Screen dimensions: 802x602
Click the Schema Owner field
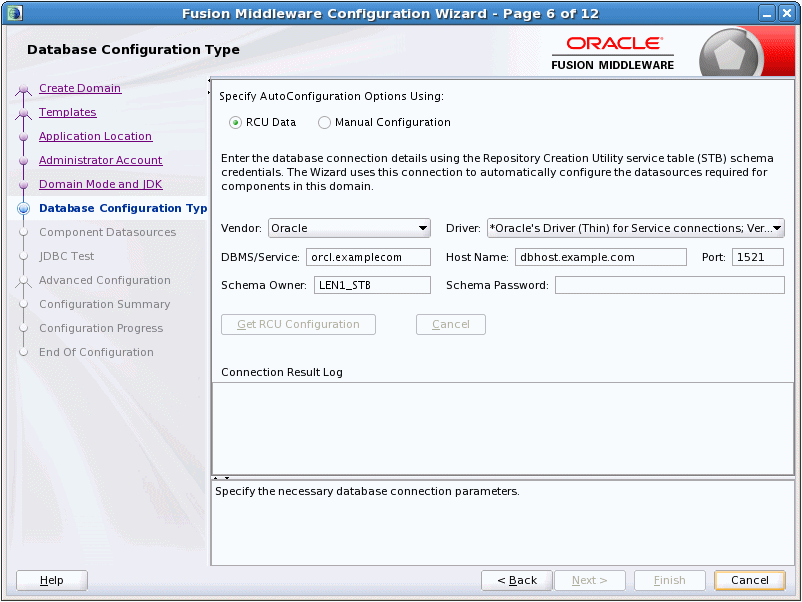(x=372, y=285)
